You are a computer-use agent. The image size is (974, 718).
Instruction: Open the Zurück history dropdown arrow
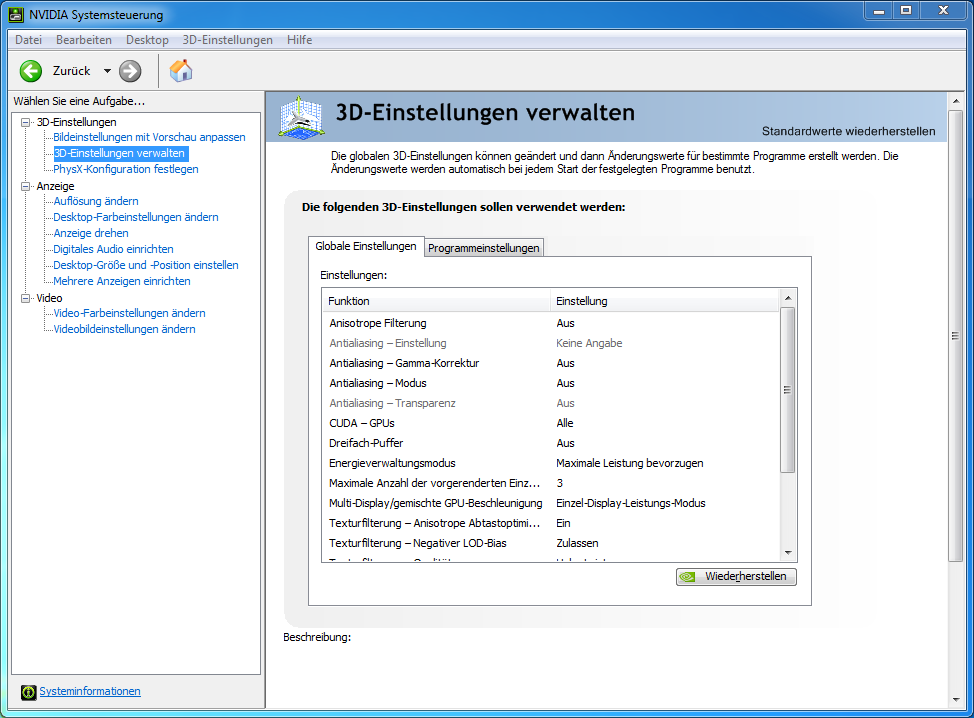coord(107,71)
